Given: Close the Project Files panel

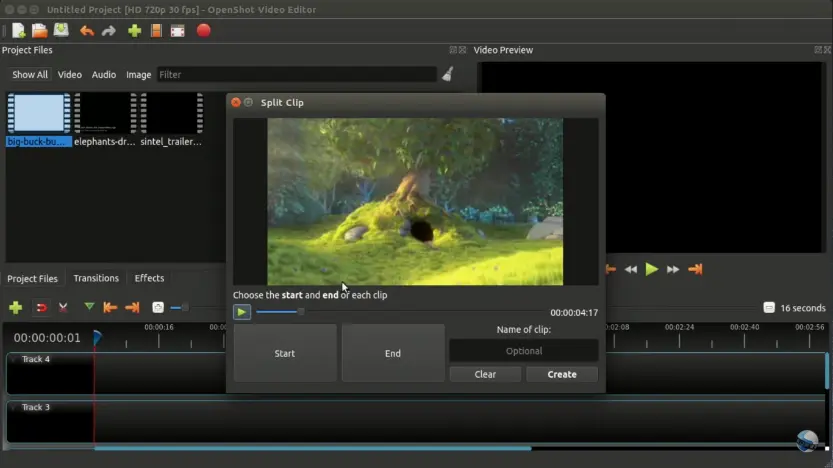Looking at the screenshot, I should tap(462, 50).
